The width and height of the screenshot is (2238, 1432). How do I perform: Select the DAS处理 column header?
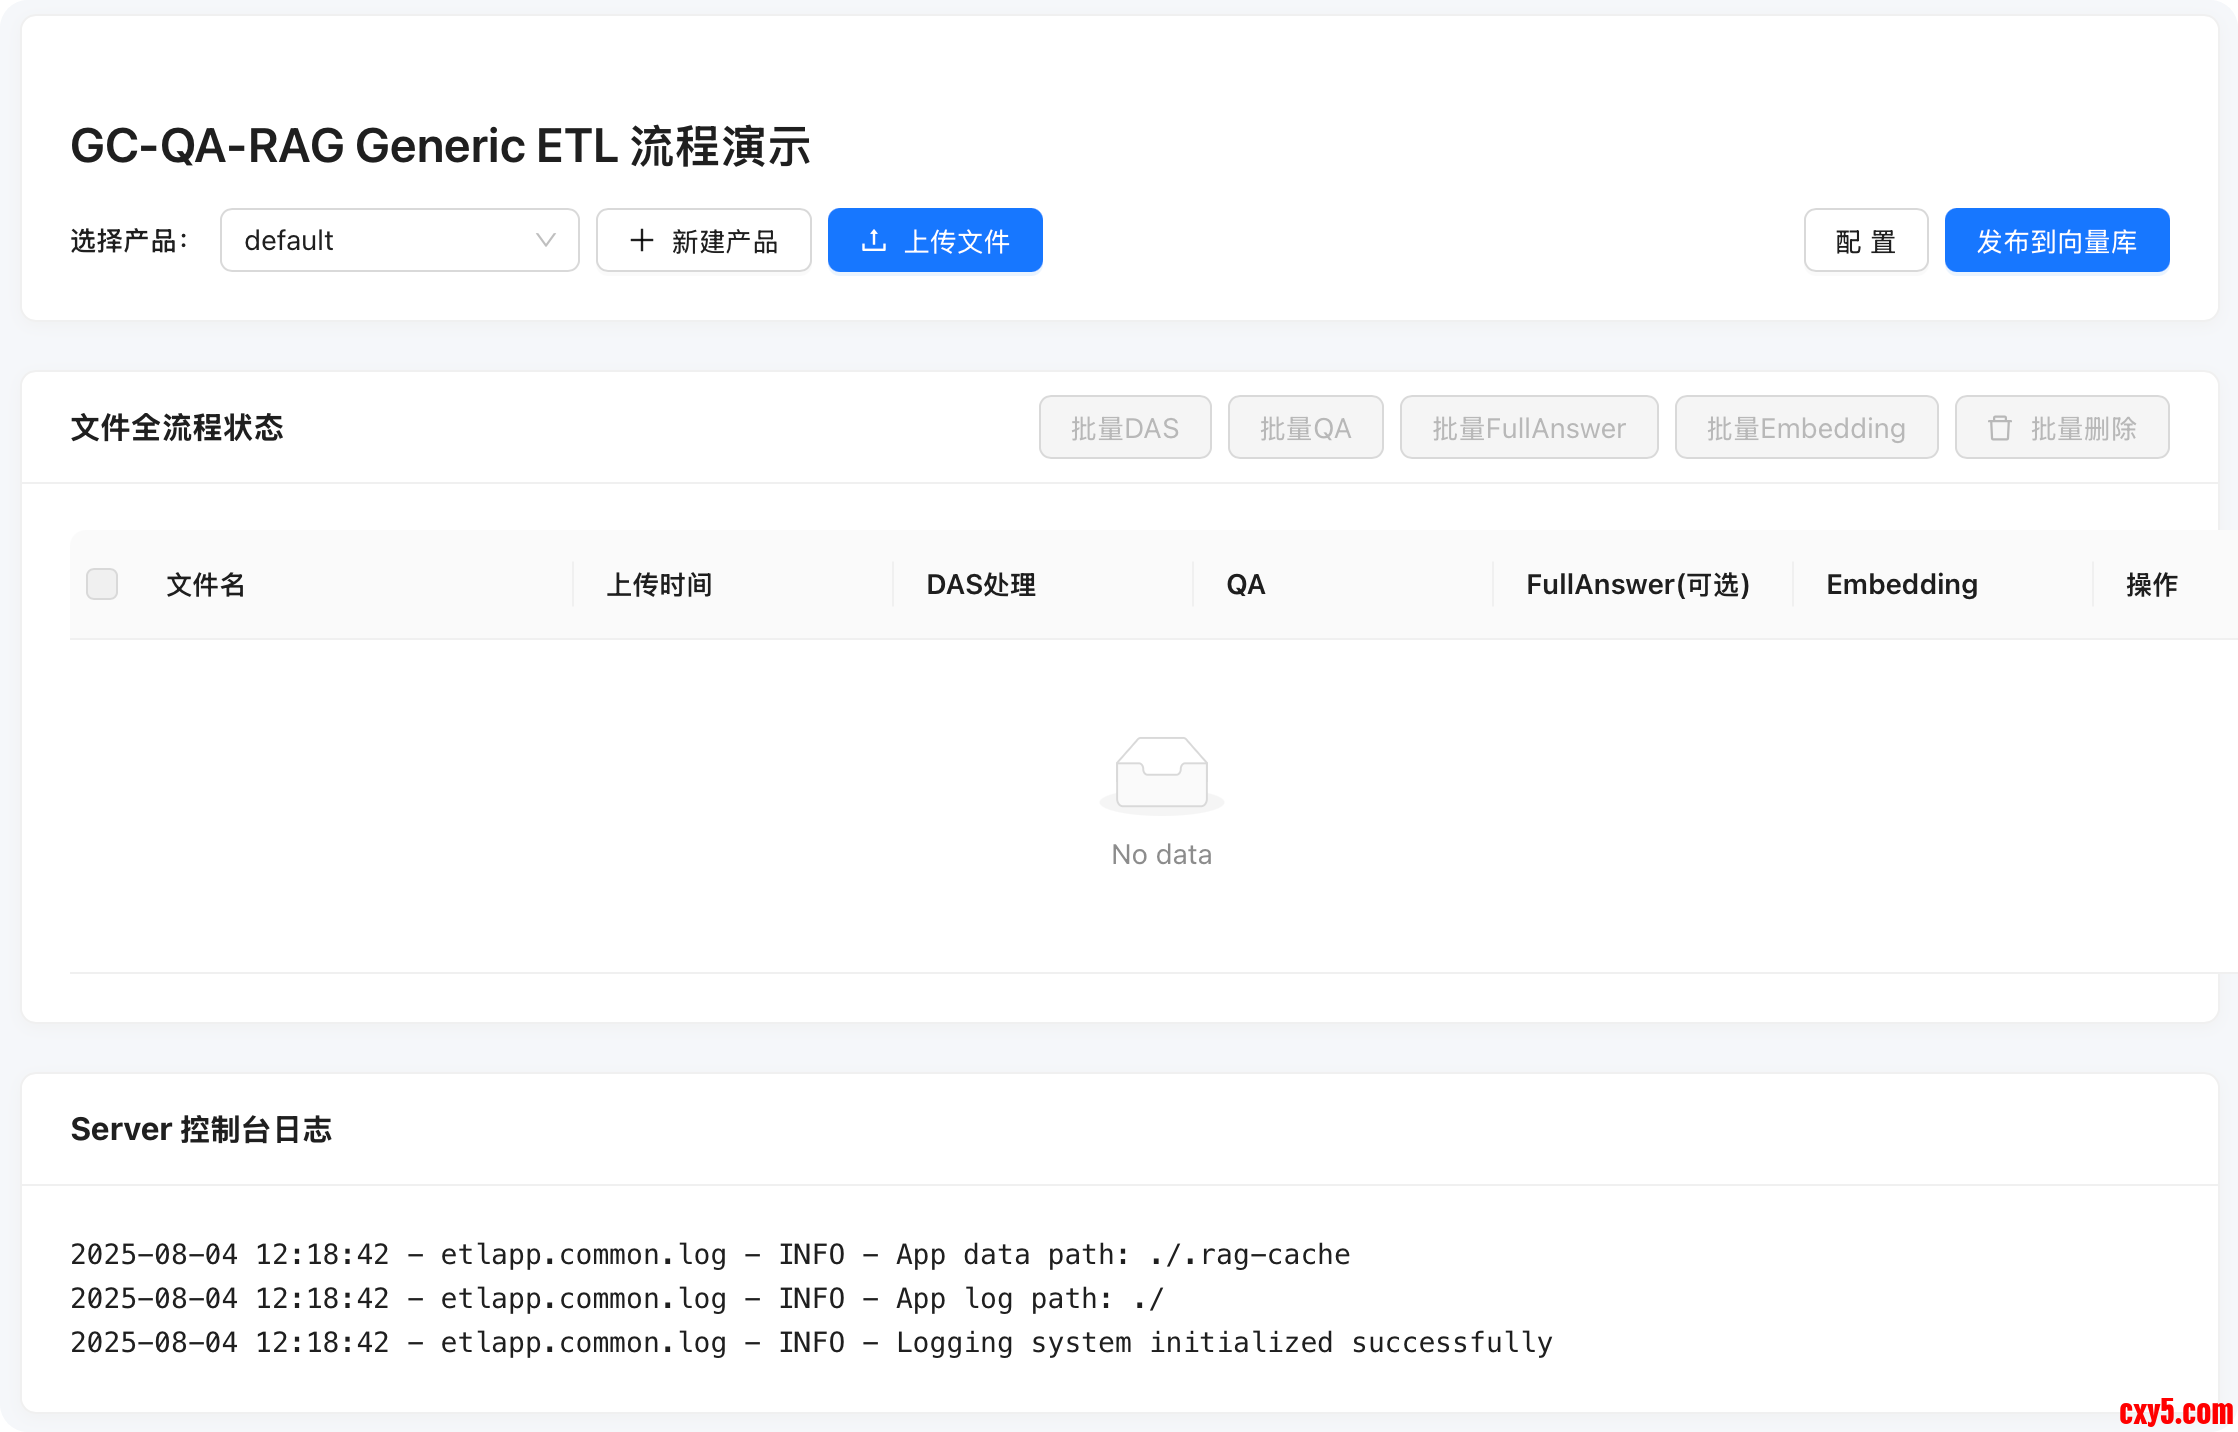981,584
